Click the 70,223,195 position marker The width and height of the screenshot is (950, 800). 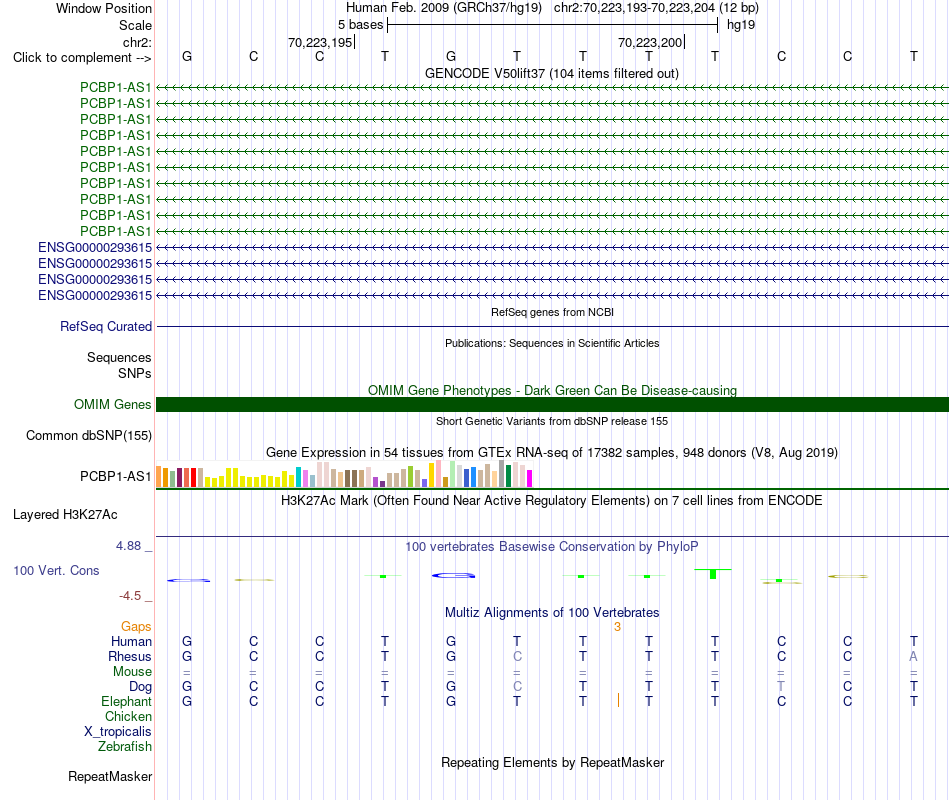pos(321,42)
